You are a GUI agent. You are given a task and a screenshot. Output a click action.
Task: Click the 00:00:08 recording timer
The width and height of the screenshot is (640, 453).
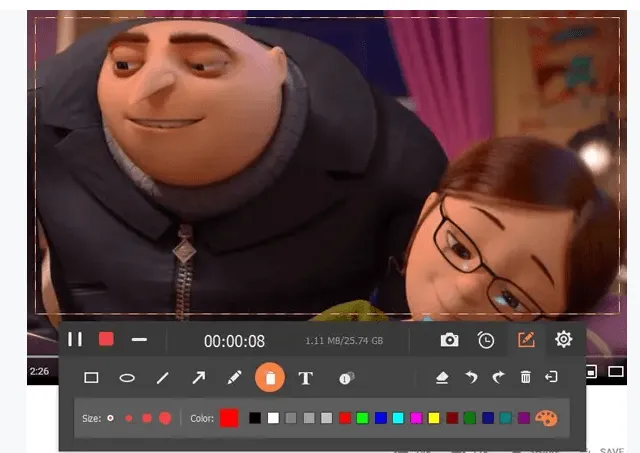click(x=234, y=341)
